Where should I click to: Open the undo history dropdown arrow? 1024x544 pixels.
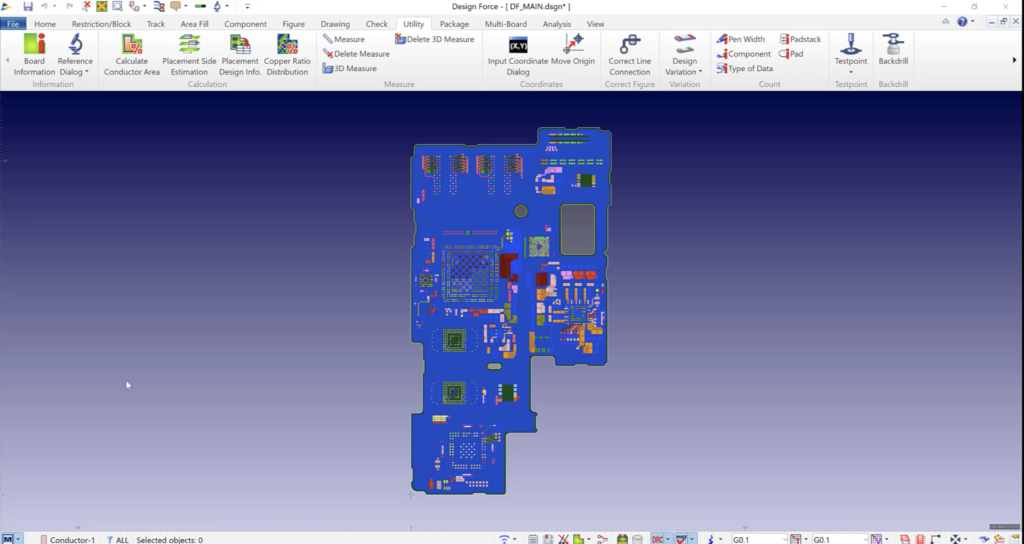[54, 7]
